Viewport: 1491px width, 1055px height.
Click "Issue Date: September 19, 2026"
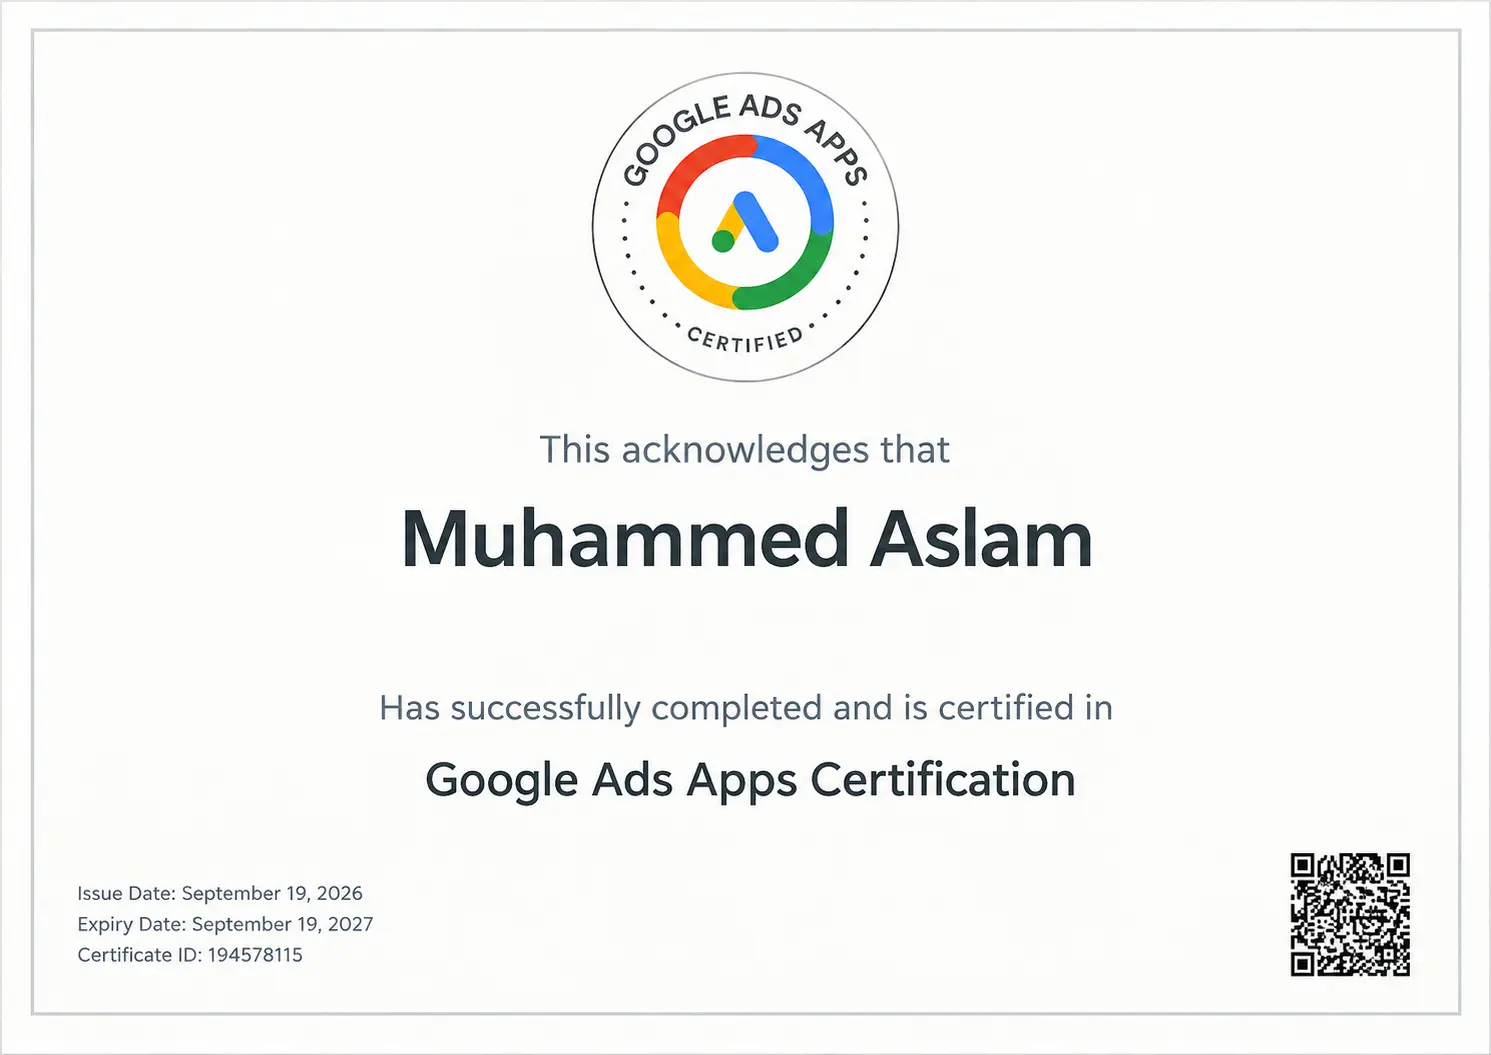220,893
